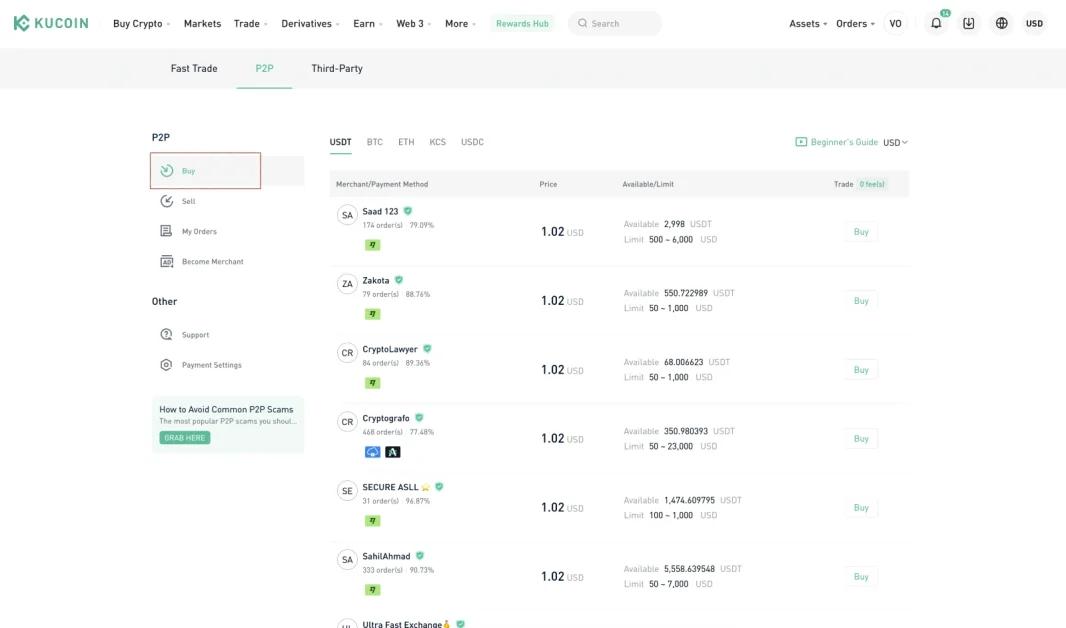
Task: Click the Beginner's Guide video icon
Action: pos(801,142)
